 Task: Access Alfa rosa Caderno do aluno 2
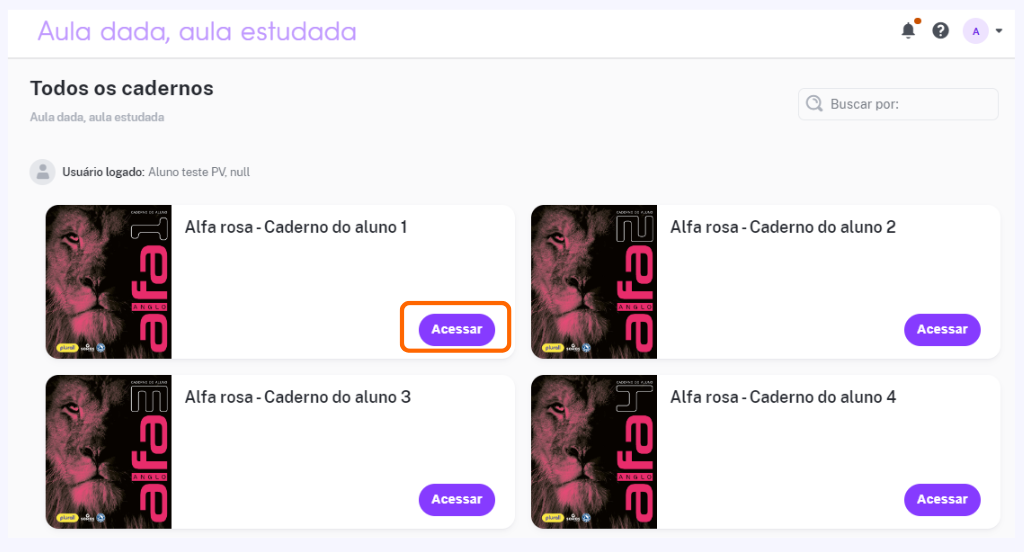pos(942,329)
